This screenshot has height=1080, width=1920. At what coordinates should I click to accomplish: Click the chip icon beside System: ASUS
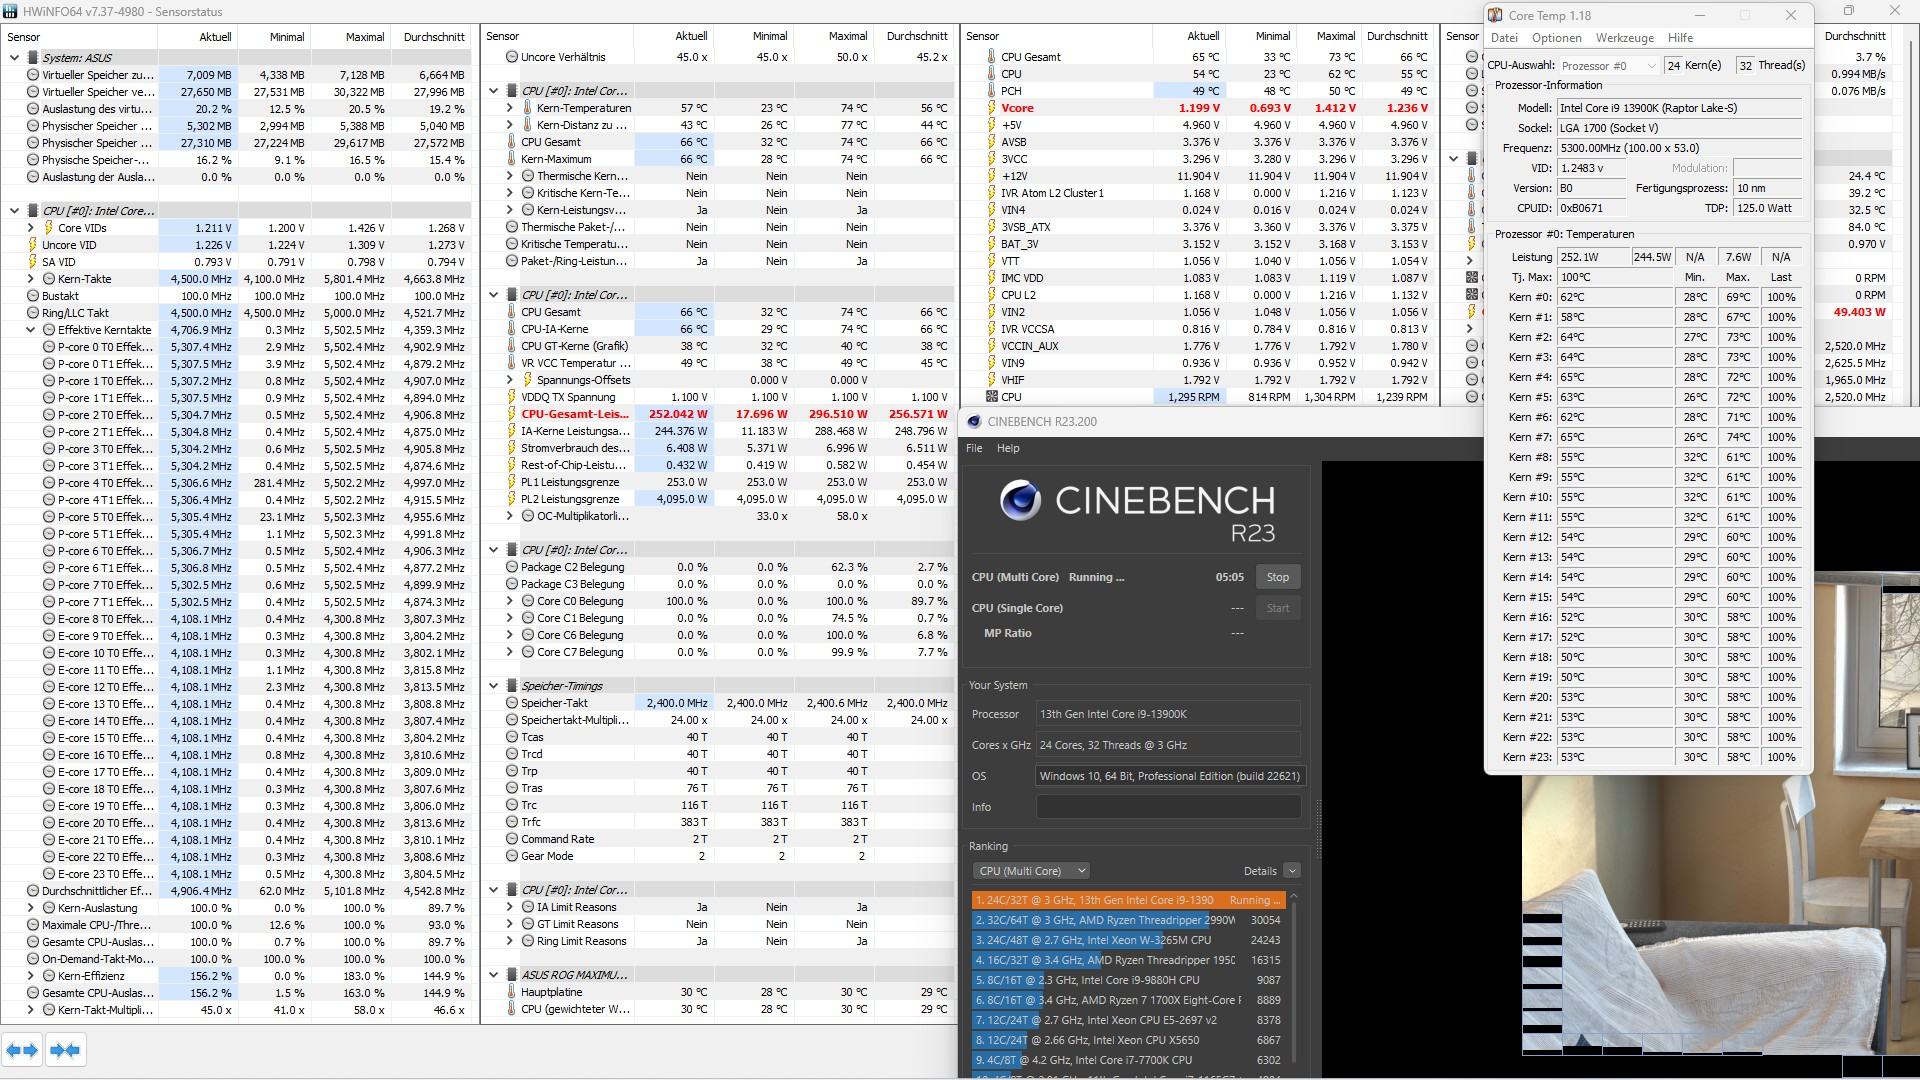pos(32,58)
